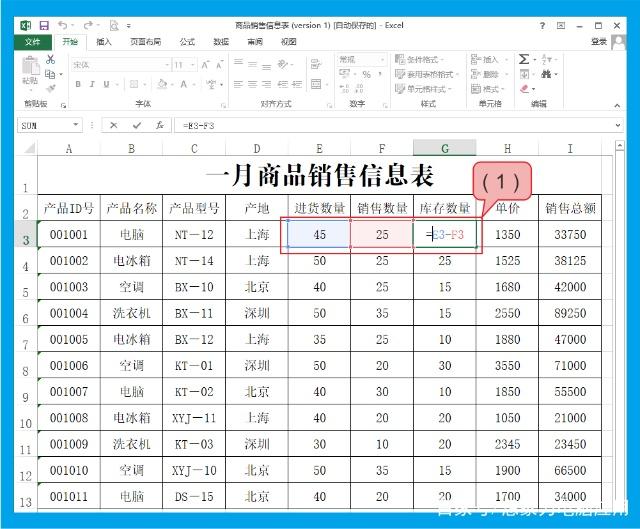Open the 文件 (File) tab
Screen dimensions: 640x529
[33, 42]
